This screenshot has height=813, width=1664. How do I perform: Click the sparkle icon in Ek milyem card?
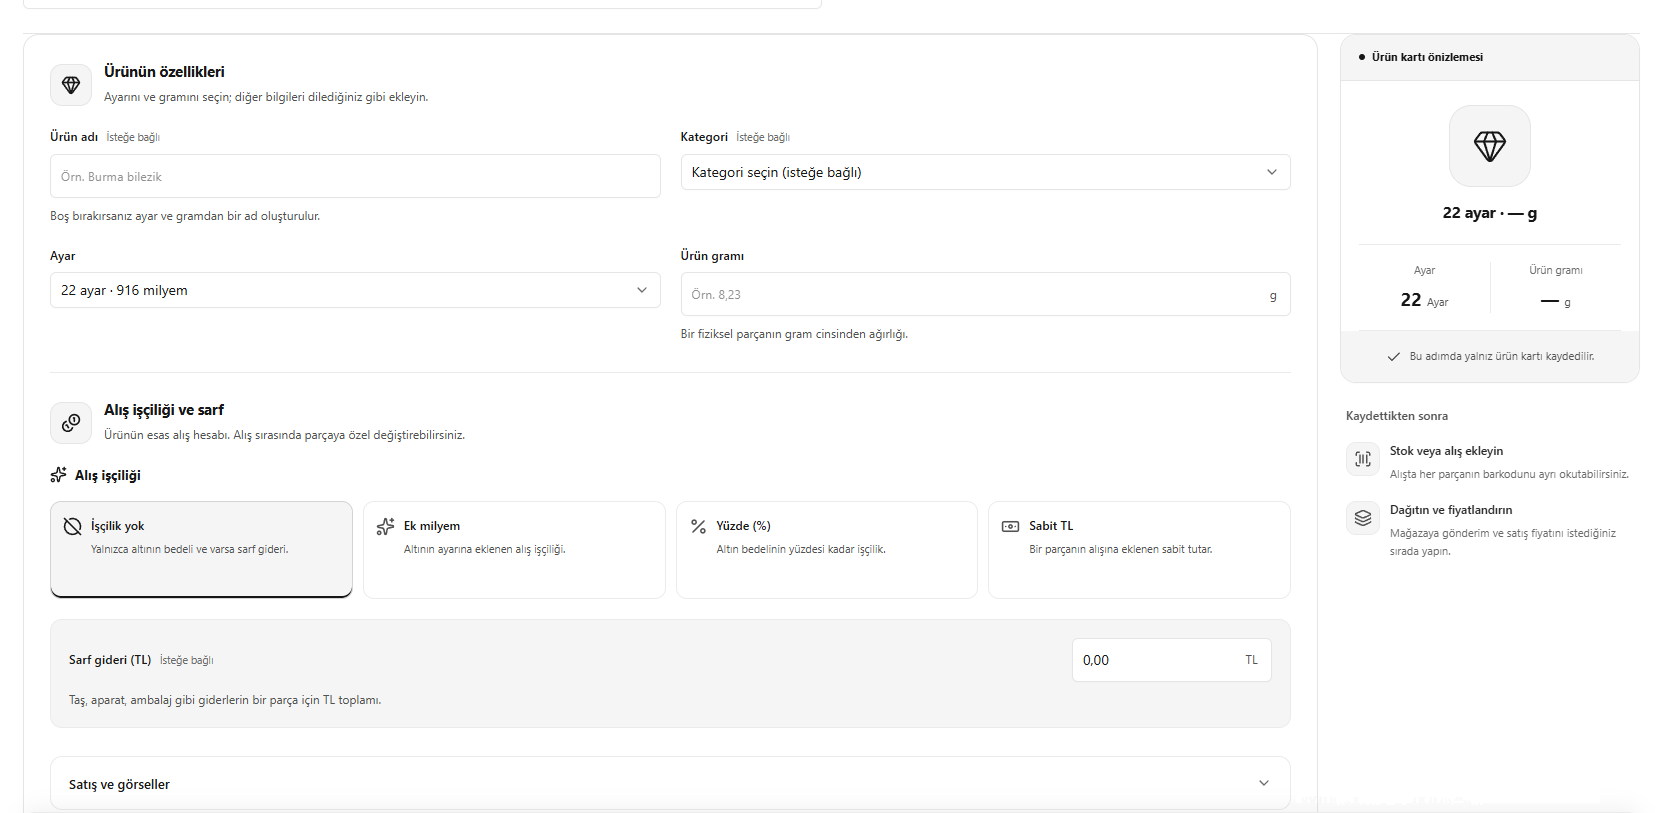pyautogui.click(x=385, y=526)
